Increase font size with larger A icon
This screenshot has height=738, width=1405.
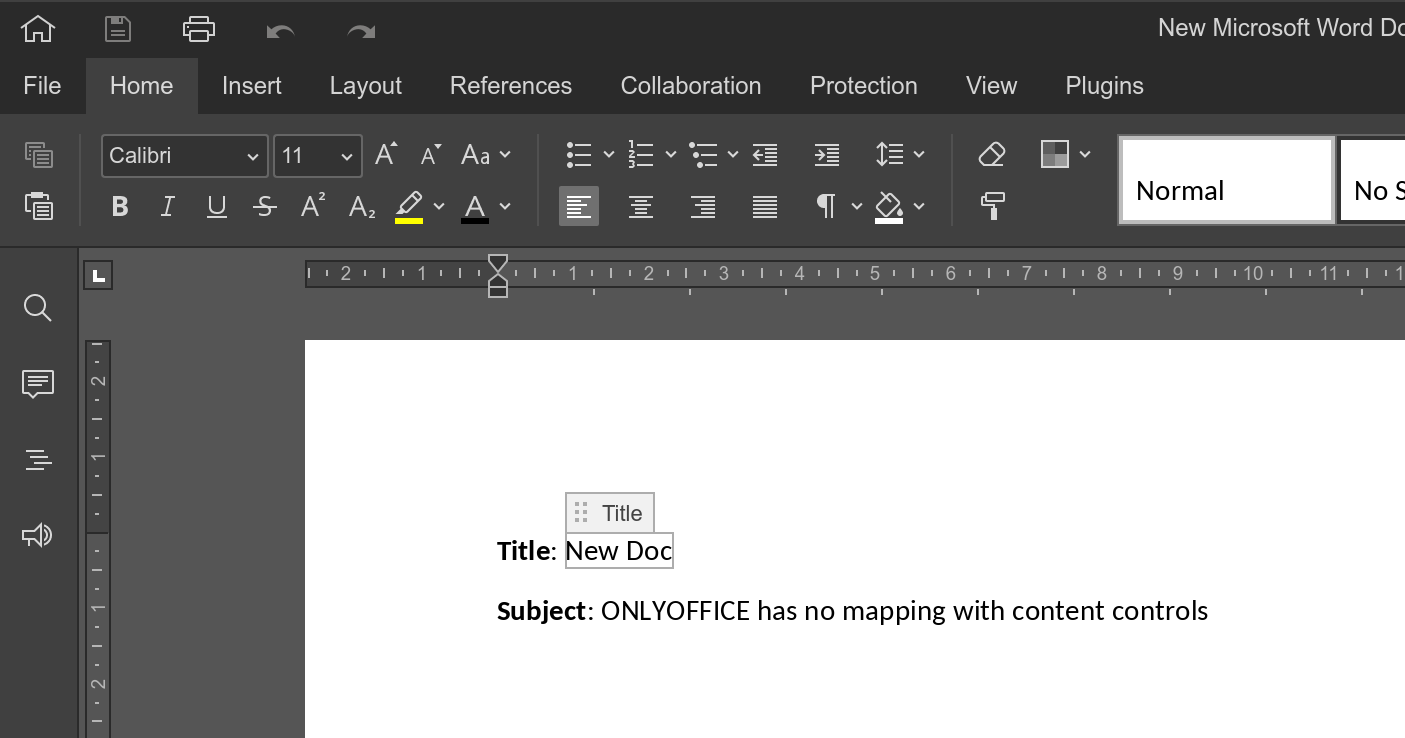click(386, 155)
